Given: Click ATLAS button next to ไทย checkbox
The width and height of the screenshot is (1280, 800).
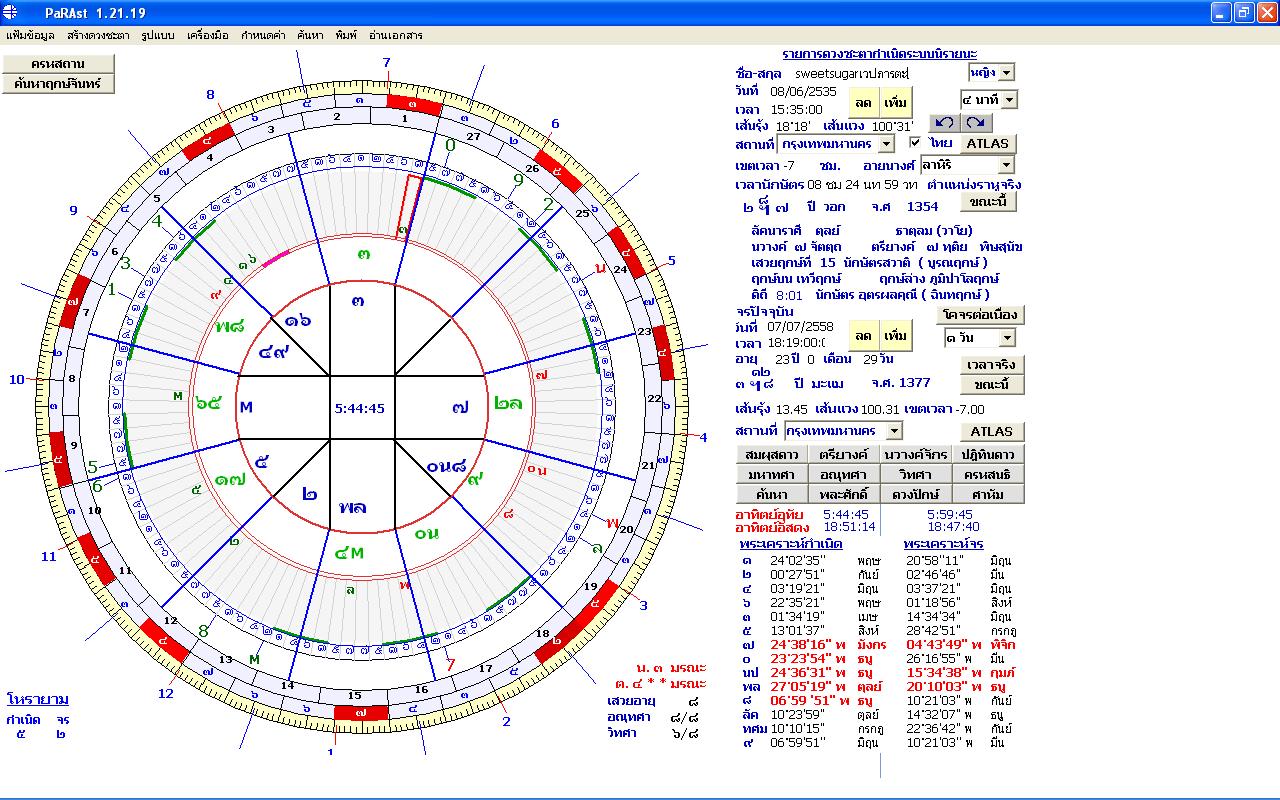Looking at the screenshot, I should [x=987, y=144].
